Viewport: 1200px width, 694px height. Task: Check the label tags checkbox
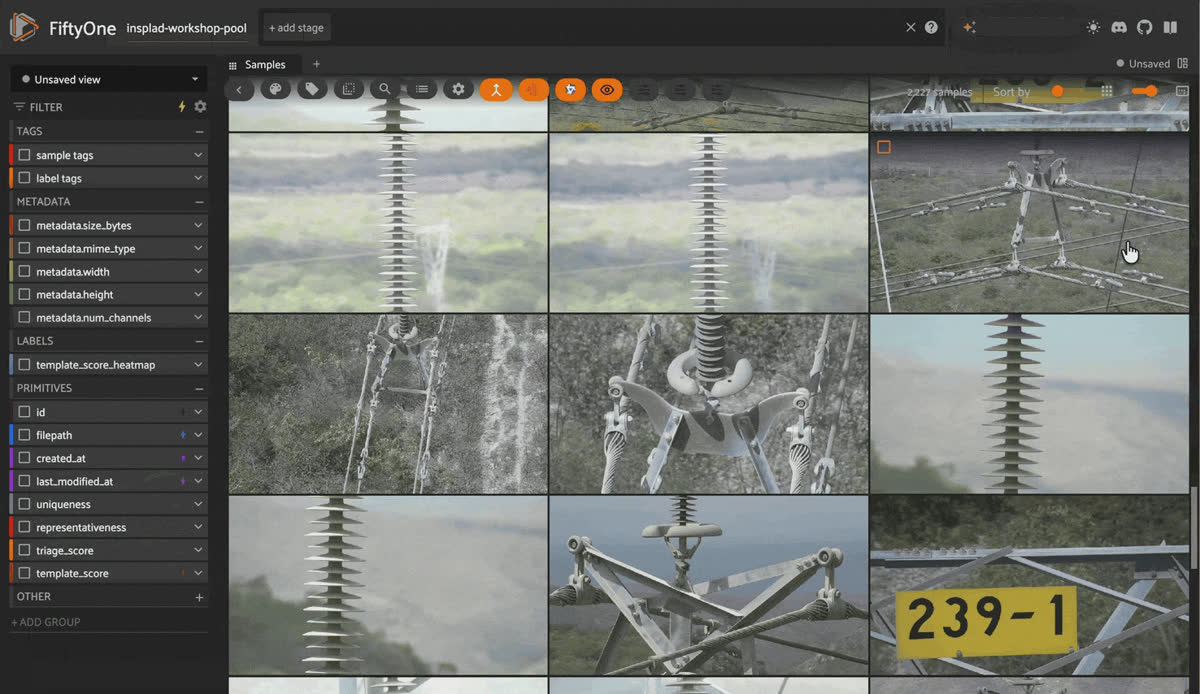[x=24, y=178]
